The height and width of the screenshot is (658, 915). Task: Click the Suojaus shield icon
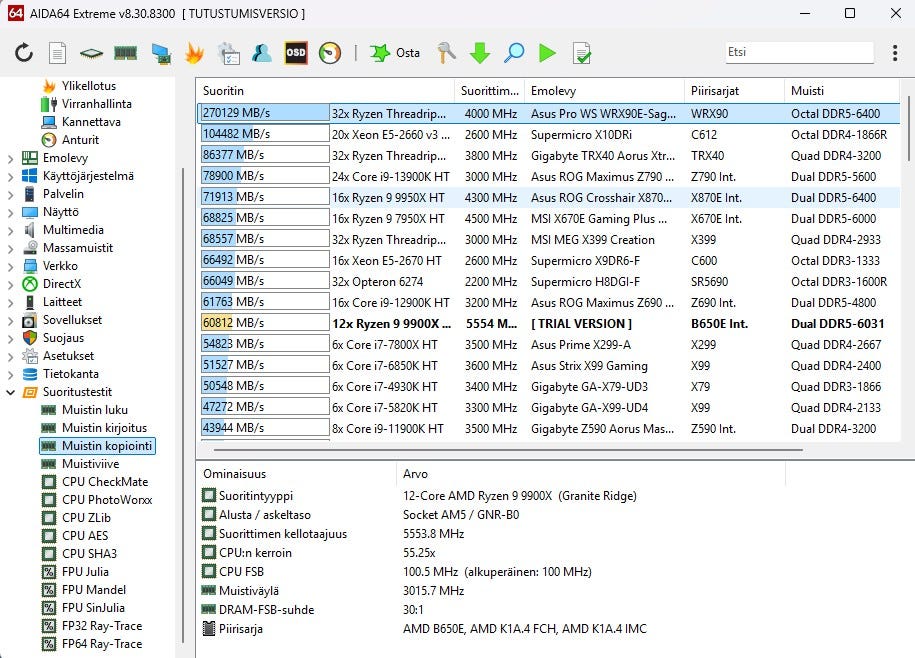tap(30, 338)
